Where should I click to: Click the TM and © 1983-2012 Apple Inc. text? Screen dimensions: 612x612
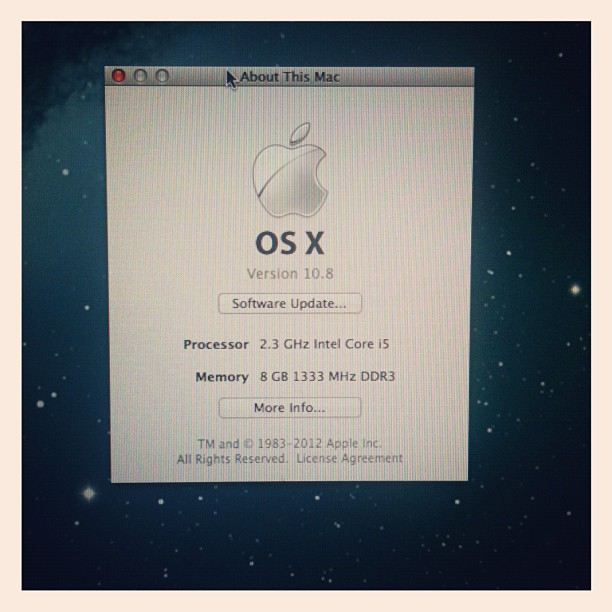tap(290, 444)
